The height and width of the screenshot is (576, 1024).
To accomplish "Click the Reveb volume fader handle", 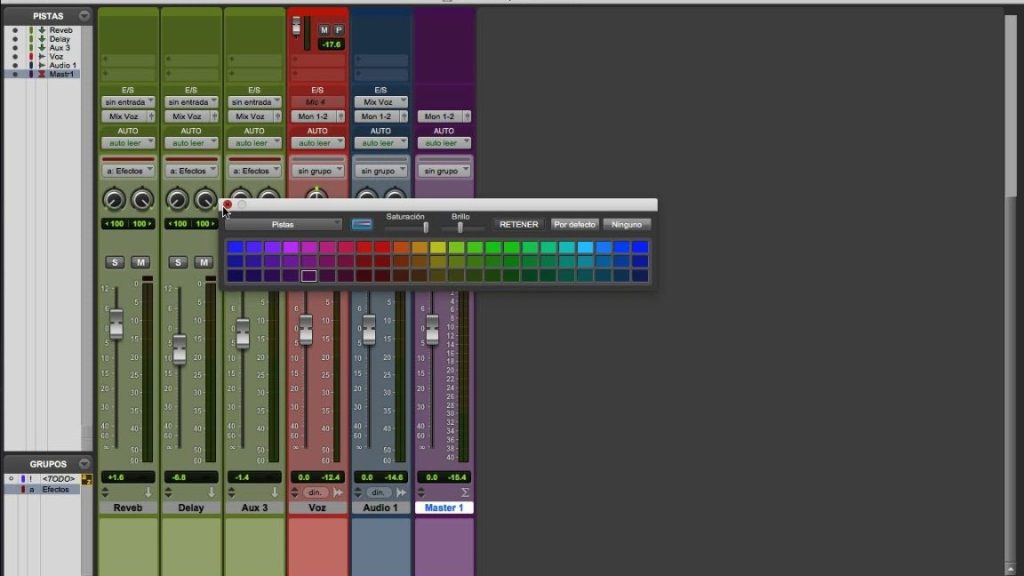I will click(x=116, y=323).
